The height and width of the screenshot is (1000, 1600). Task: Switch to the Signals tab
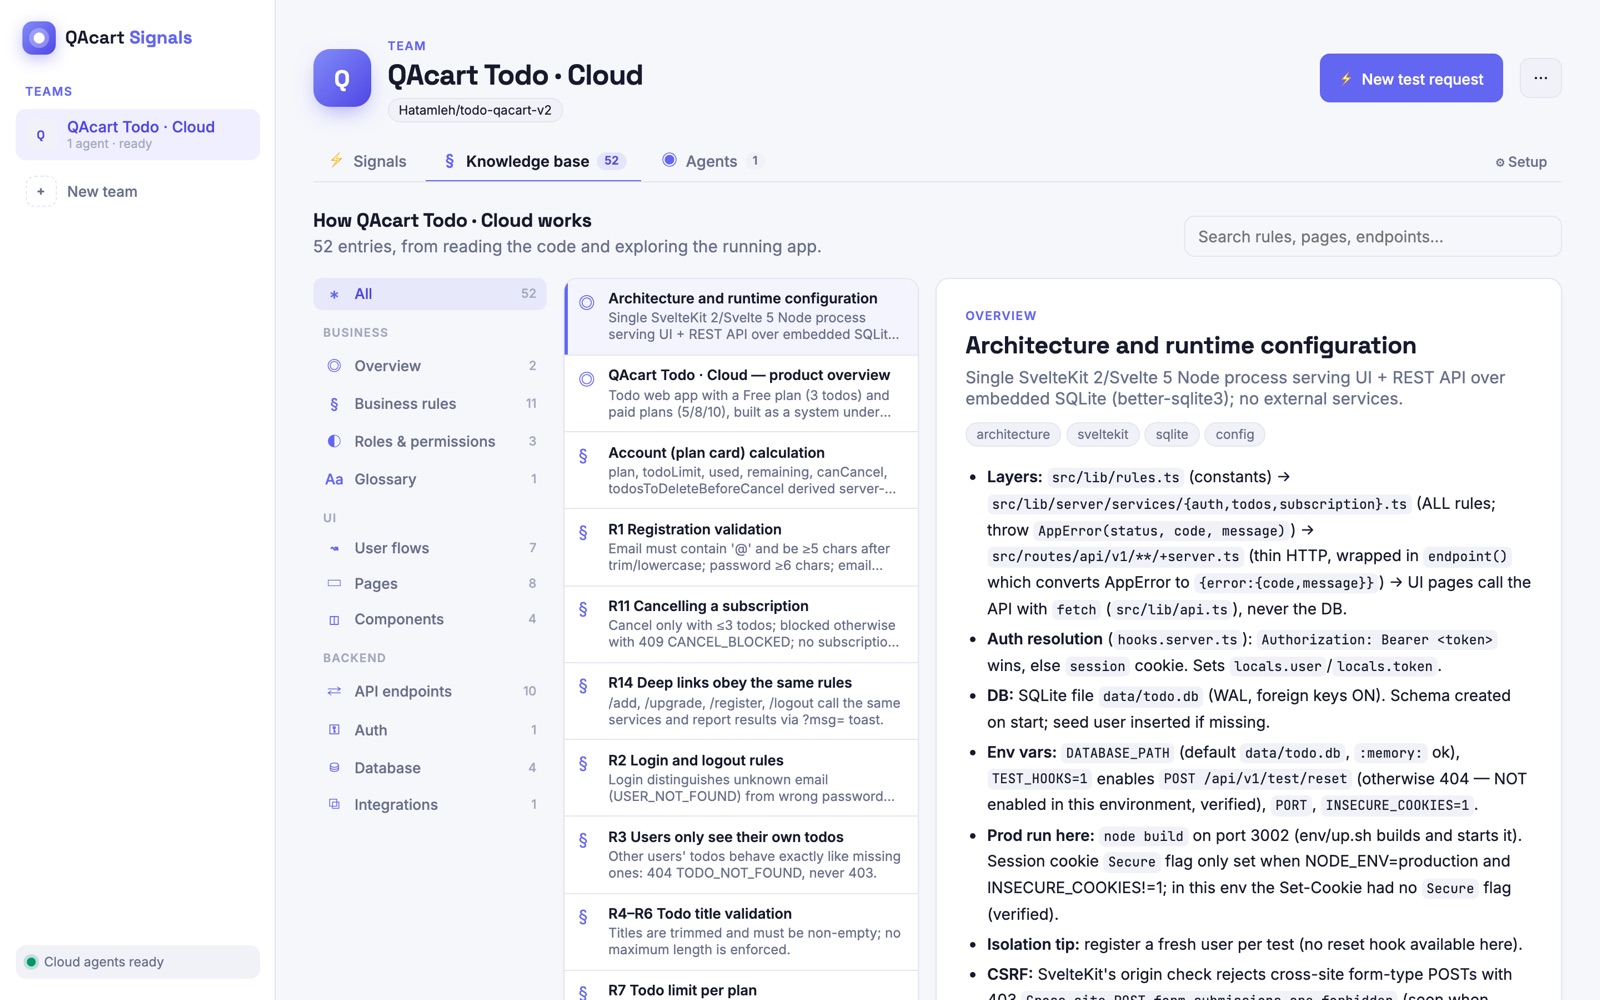click(368, 161)
